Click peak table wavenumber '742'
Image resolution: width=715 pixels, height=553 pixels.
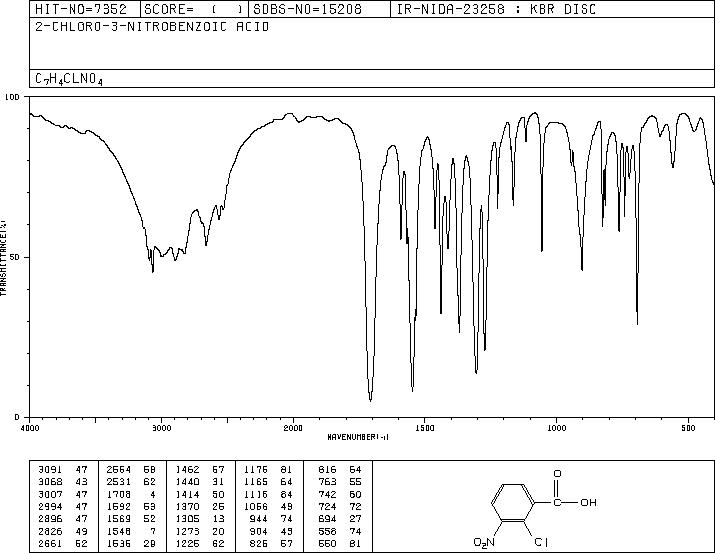coord(327,494)
